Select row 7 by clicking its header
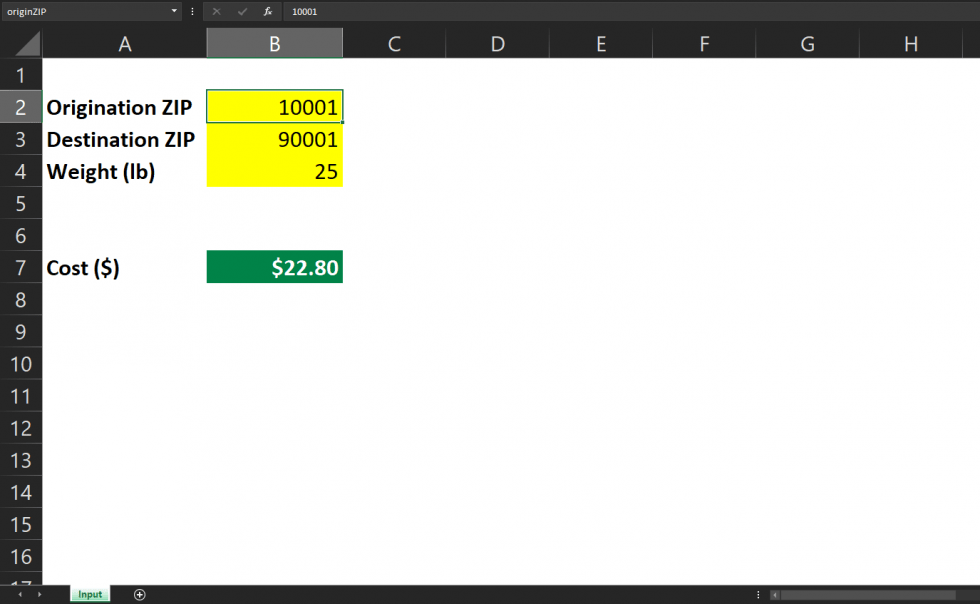980x604 pixels. [21, 267]
